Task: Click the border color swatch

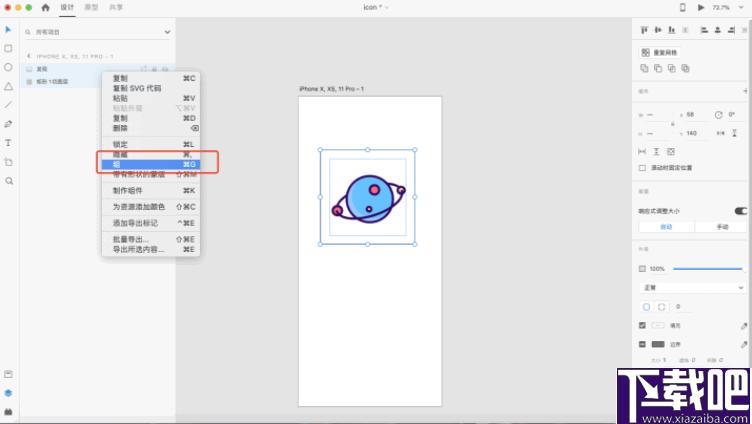Action: (658, 344)
